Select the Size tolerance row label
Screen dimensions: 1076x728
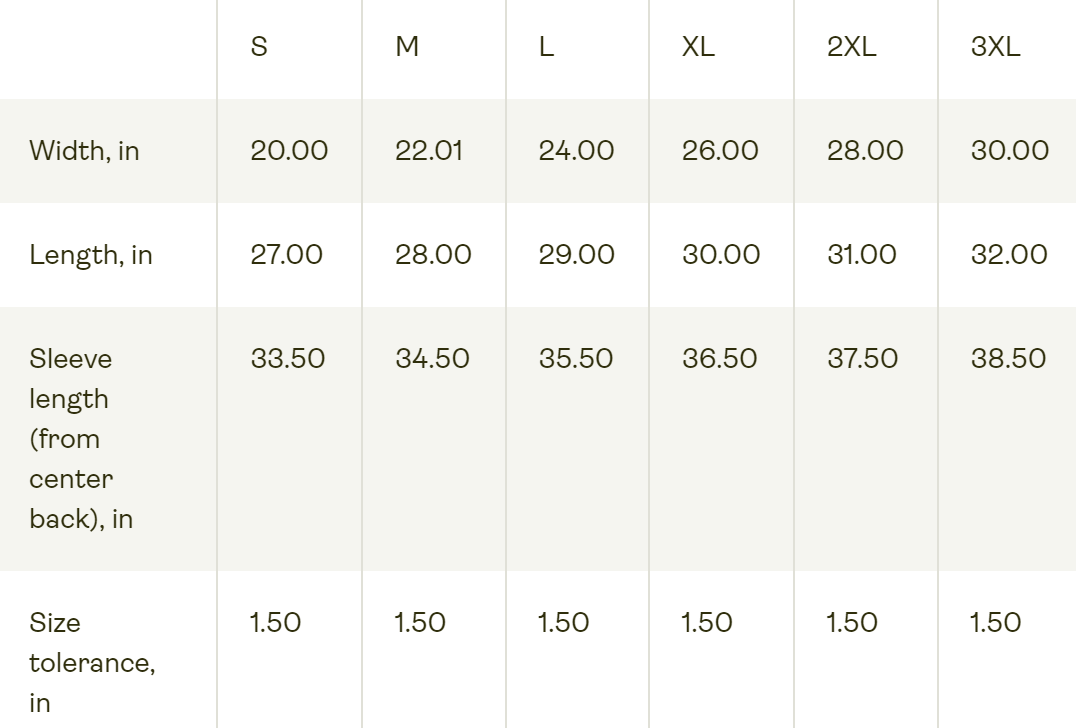91,662
